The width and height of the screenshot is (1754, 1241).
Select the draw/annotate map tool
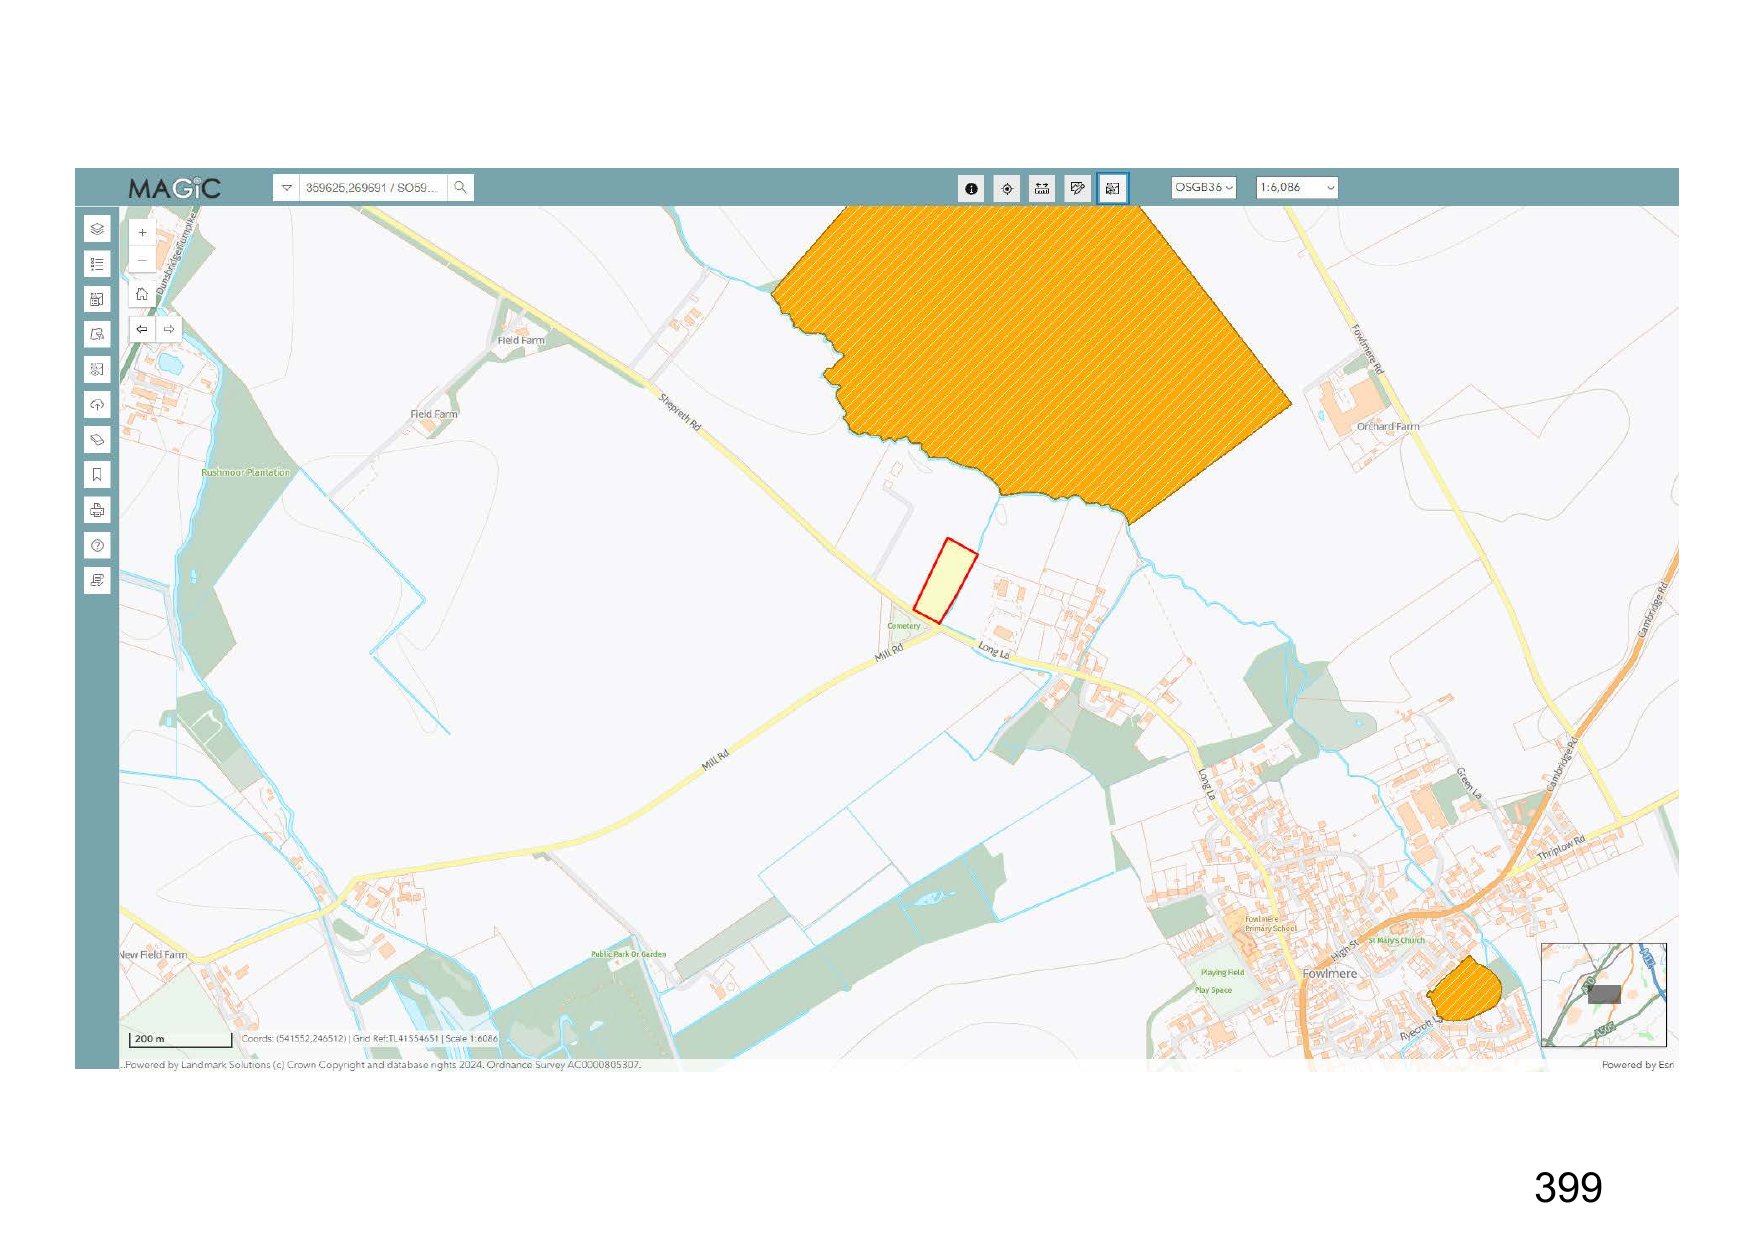click(x=1077, y=188)
